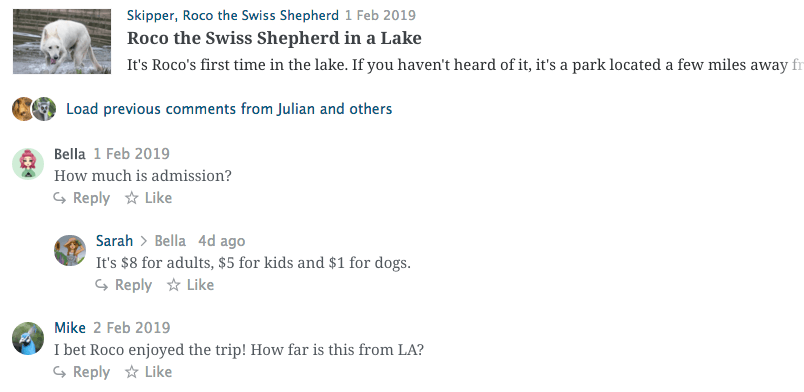804x392 pixels.
Task: Click the first commenter avatar beside Load previous
Action: pos(23,109)
